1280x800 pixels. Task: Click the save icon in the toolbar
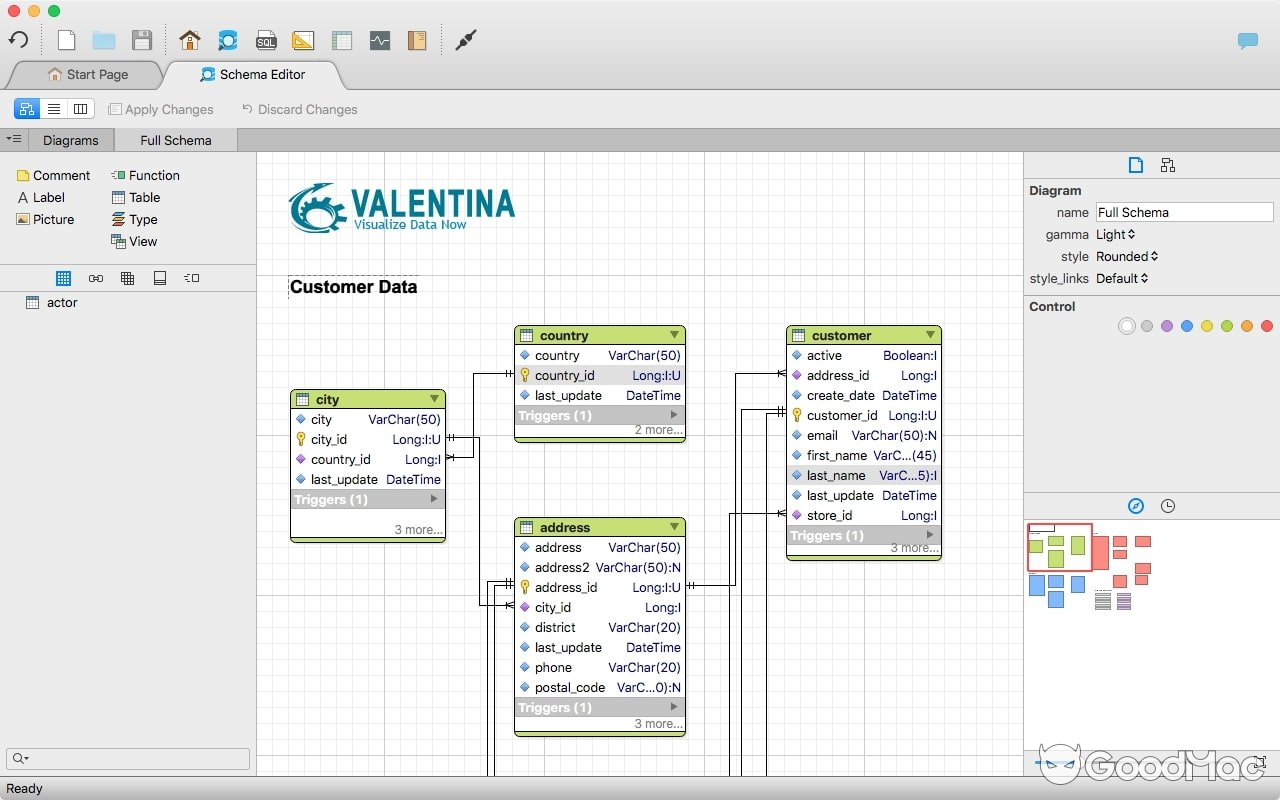point(142,40)
